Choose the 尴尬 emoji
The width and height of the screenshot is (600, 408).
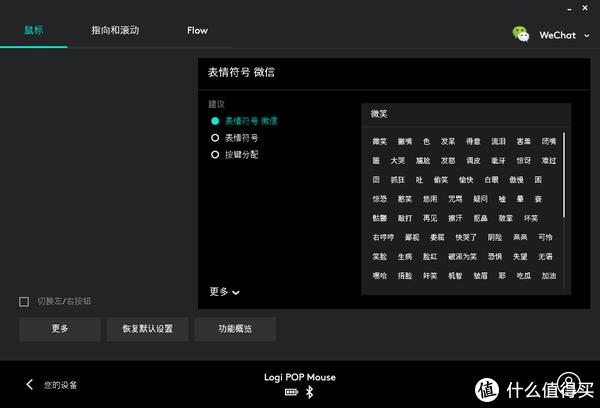[x=423, y=161]
